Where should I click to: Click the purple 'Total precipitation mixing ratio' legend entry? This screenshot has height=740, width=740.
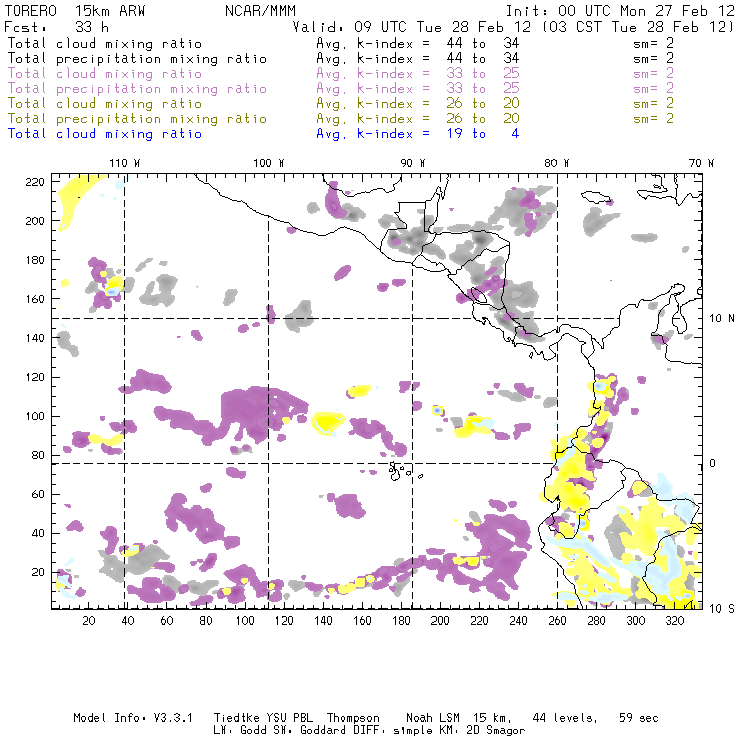point(137,89)
